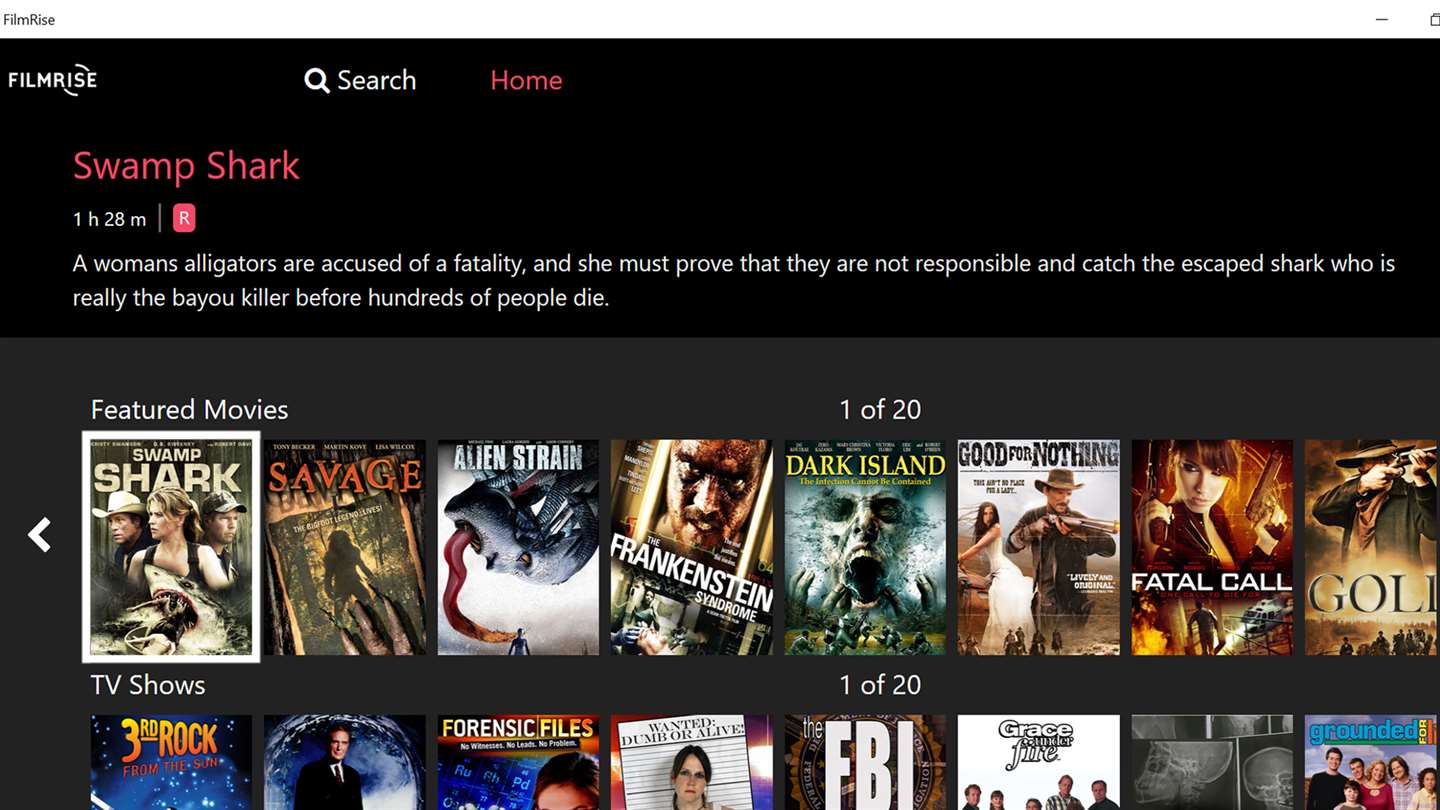
Task: Open the Grace Under Fire show
Action: point(1039,762)
